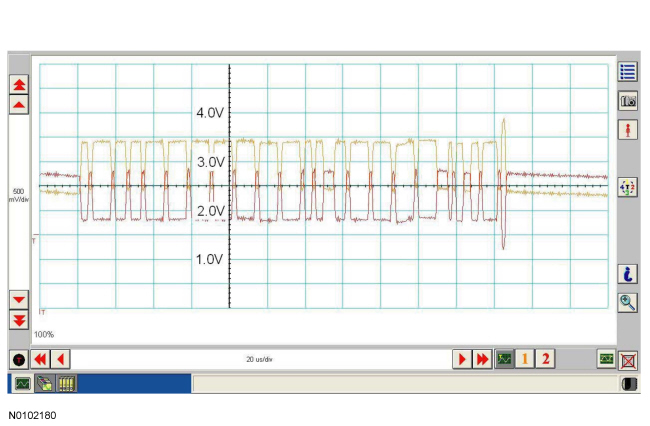Decrease voltage scale with double down arrow
Screen dimensions: 650x426
(19, 320)
